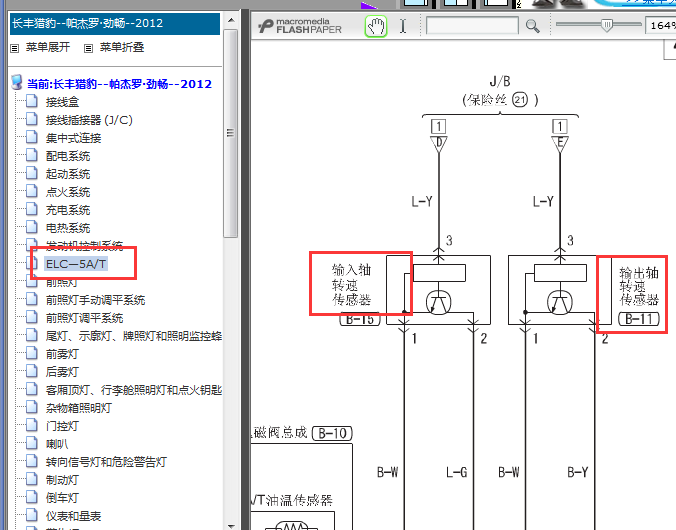The height and width of the screenshot is (530, 676).
Task: Click page icon next to 喇叭
Action: (31, 443)
